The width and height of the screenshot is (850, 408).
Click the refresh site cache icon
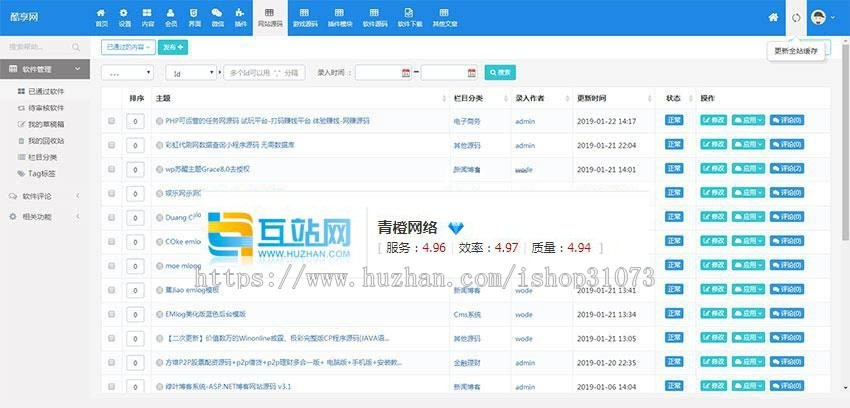[x=796, y=17]
